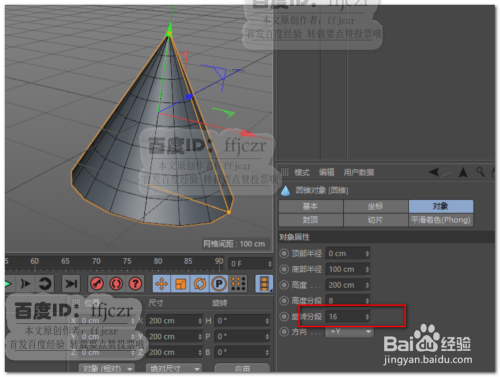Toggle animation dot for 方向
500x377 pixels.
pyautogui.click(x=284, y=332)
